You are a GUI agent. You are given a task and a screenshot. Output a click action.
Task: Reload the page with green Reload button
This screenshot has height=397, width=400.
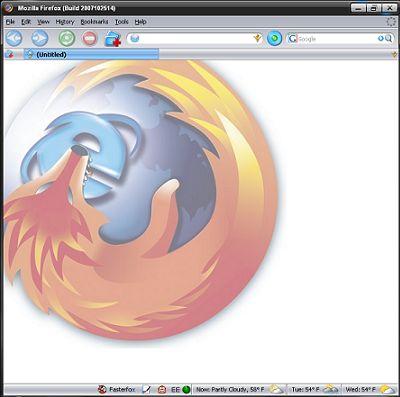coord(67,38)
